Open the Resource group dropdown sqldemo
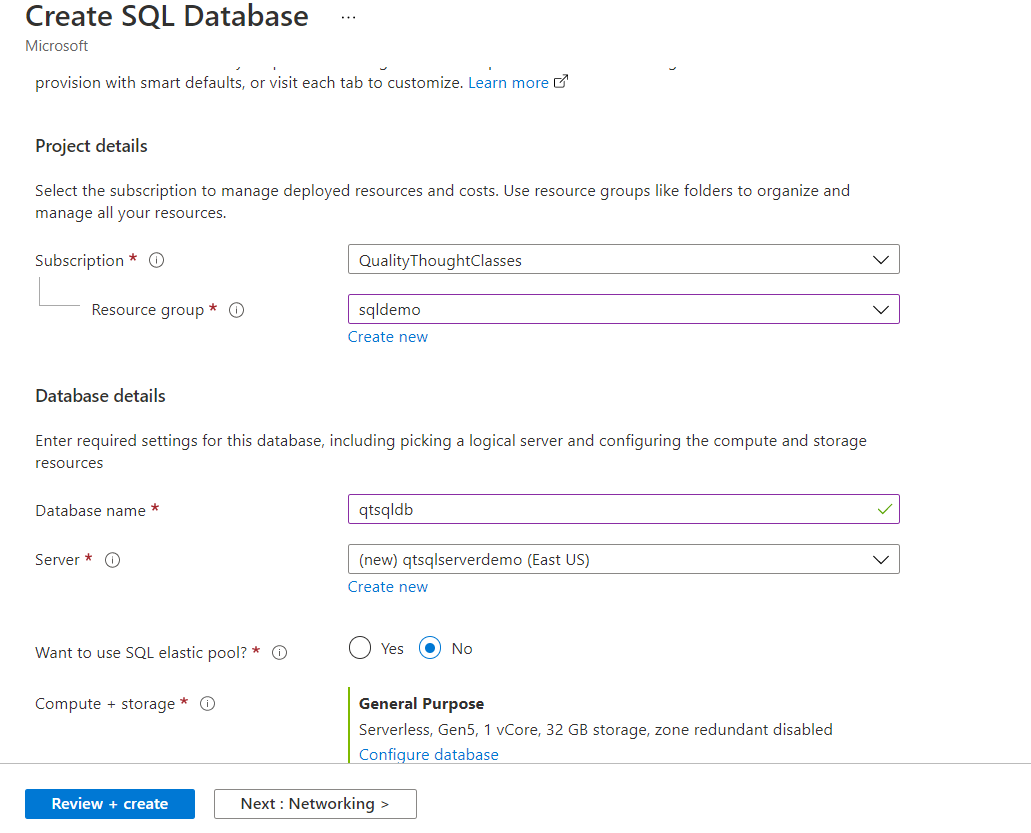 click(x=623, y=309)
